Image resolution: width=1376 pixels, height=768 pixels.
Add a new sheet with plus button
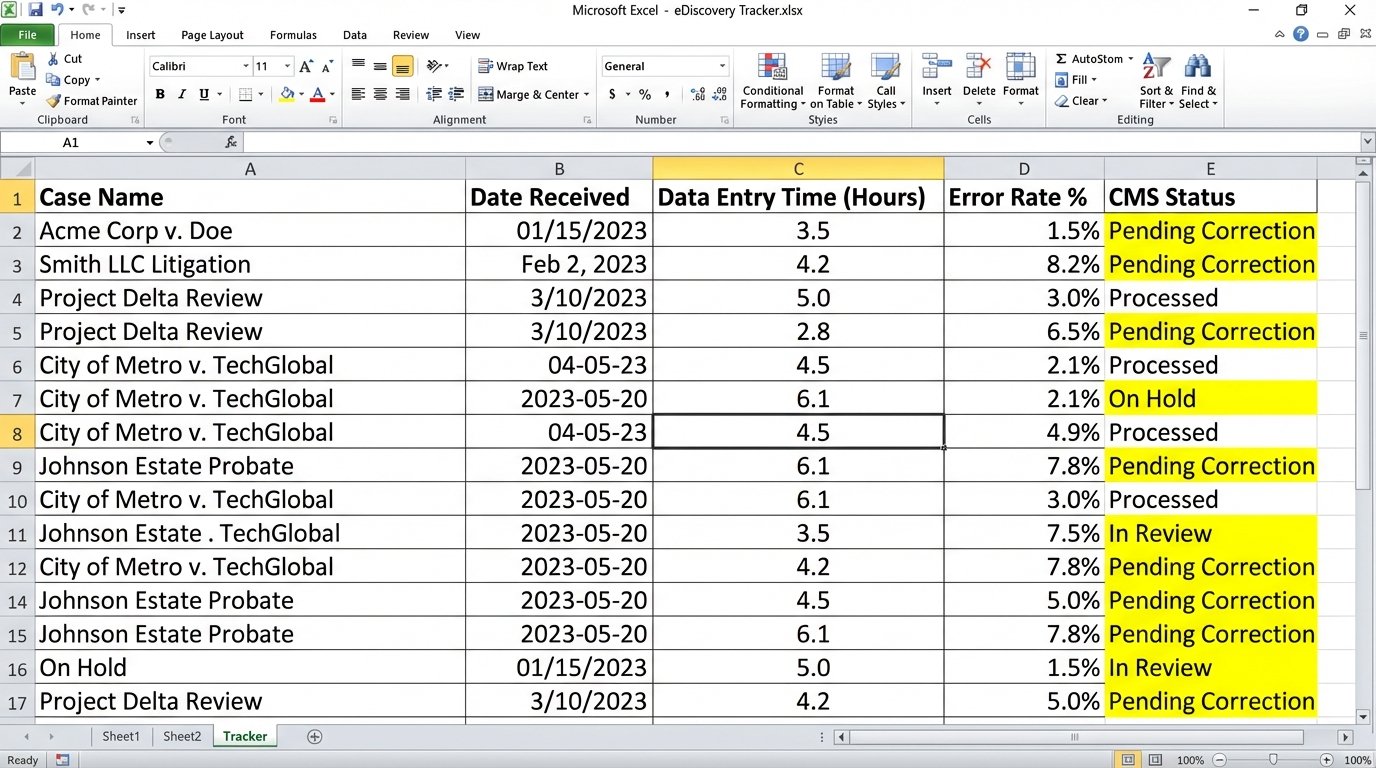pos(315,737)
